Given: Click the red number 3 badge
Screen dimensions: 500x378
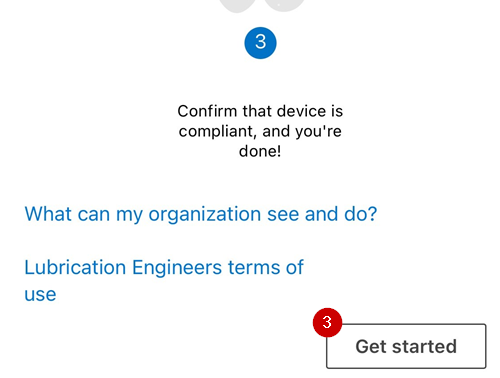Looking at the screenshot, I should [x=327, y=322].
